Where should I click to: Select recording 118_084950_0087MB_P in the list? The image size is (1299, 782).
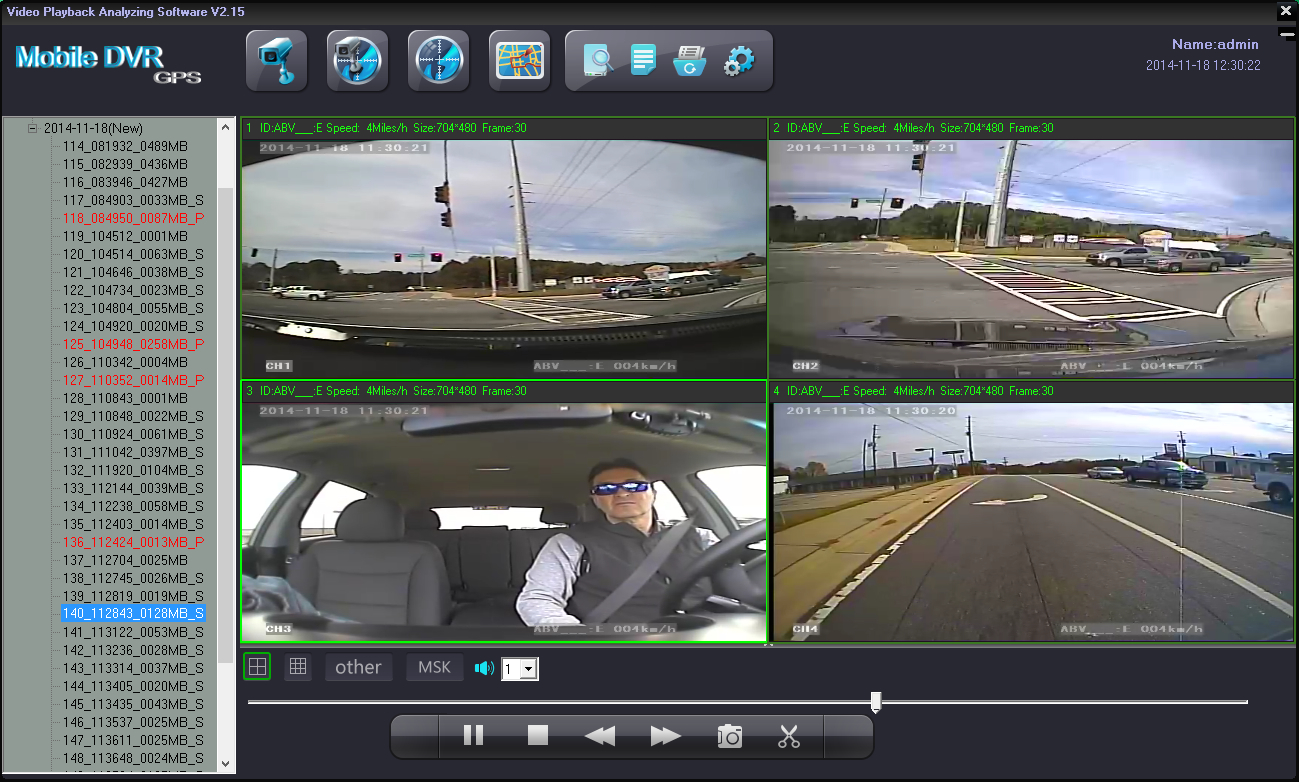point(133,218)
